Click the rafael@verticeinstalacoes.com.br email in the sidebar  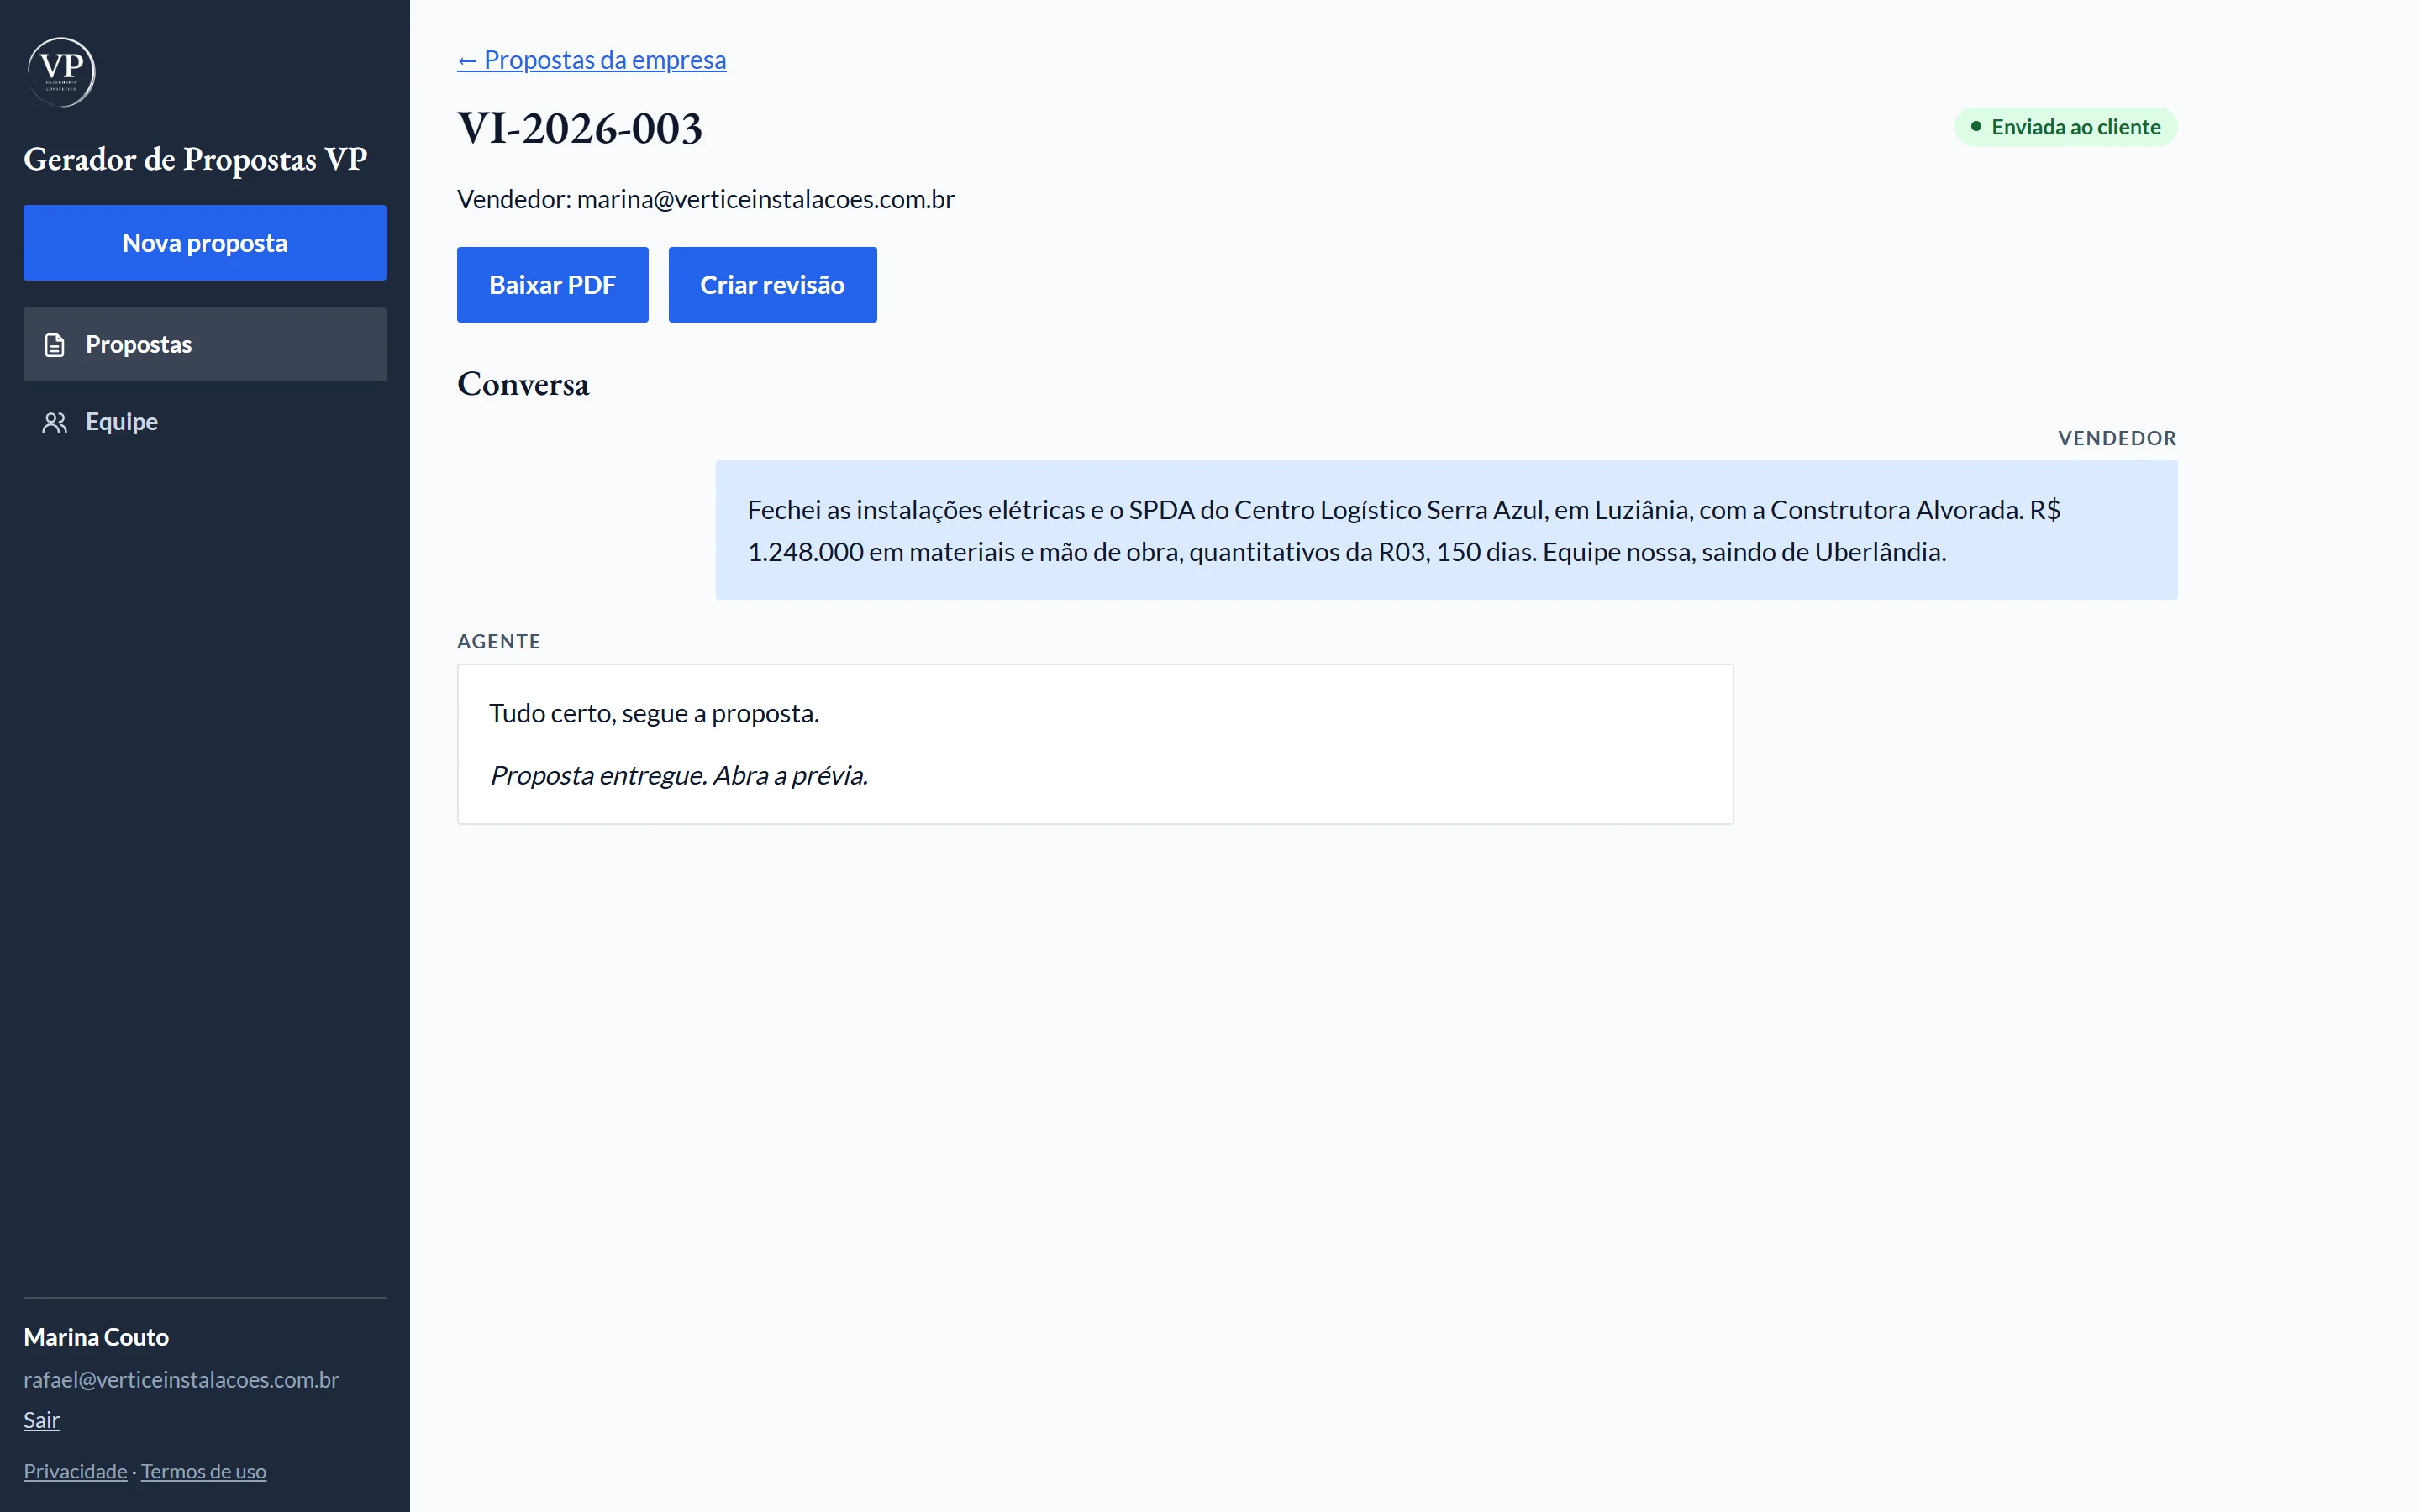pos(181,1379)
